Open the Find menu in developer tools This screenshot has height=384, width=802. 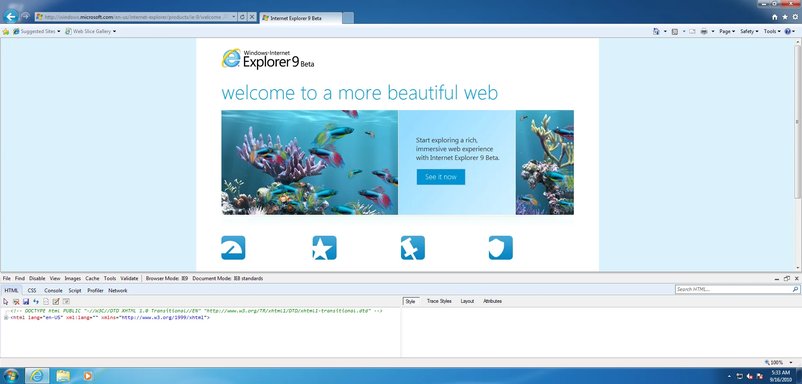pos(19,279)
